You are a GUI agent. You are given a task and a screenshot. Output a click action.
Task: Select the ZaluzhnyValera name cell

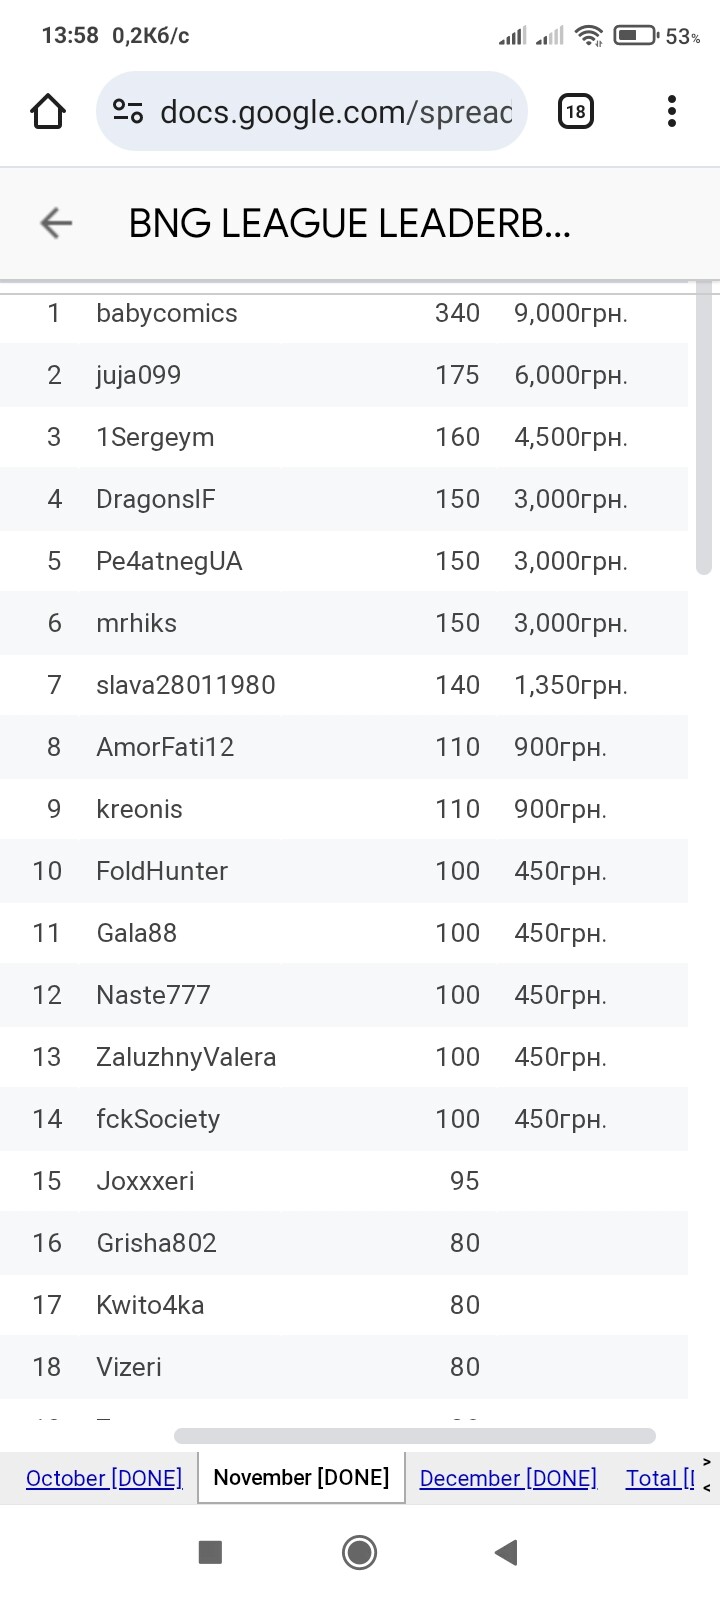pos(186,1057)
